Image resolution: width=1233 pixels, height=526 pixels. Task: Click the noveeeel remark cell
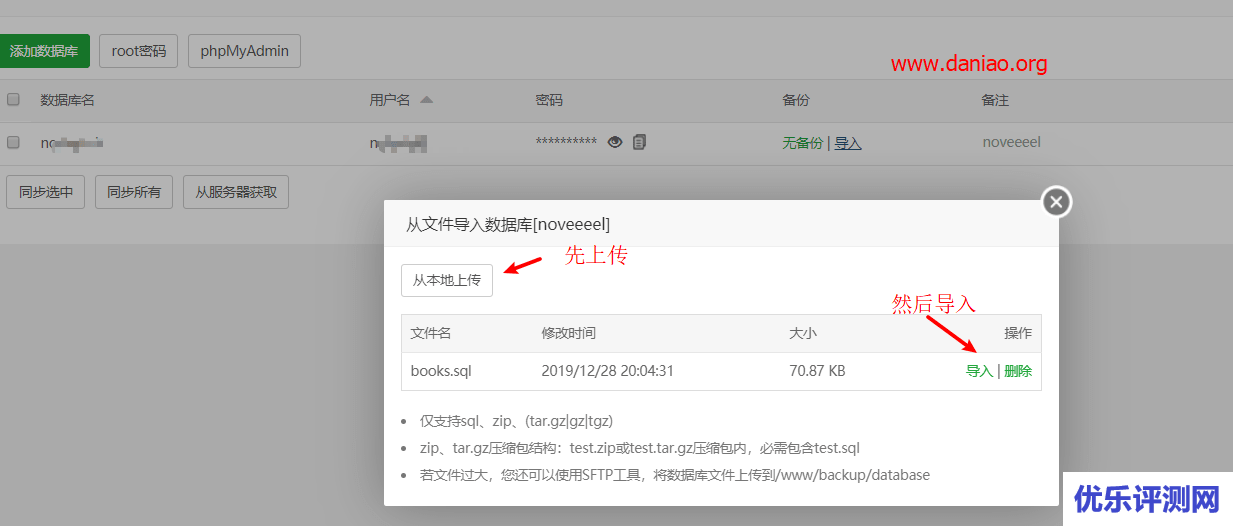1012,143
